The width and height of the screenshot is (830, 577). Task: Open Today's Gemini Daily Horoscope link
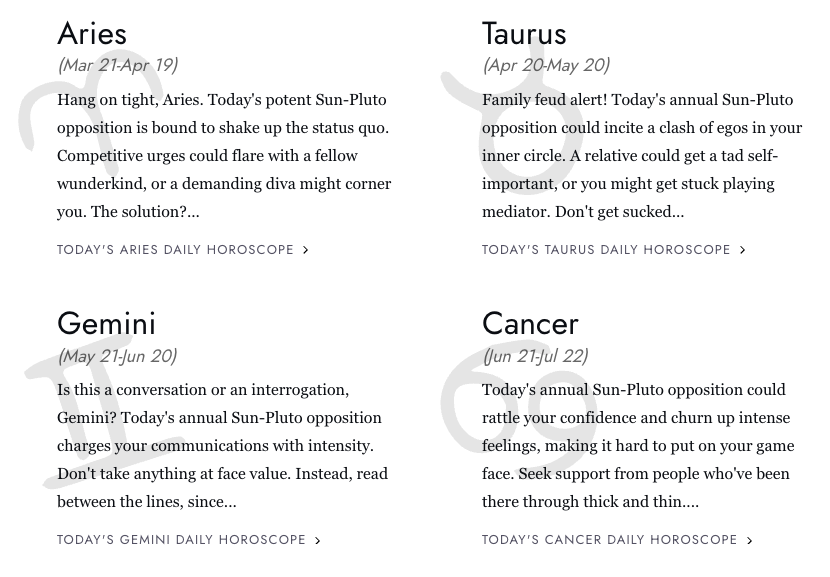pos(189,540)
